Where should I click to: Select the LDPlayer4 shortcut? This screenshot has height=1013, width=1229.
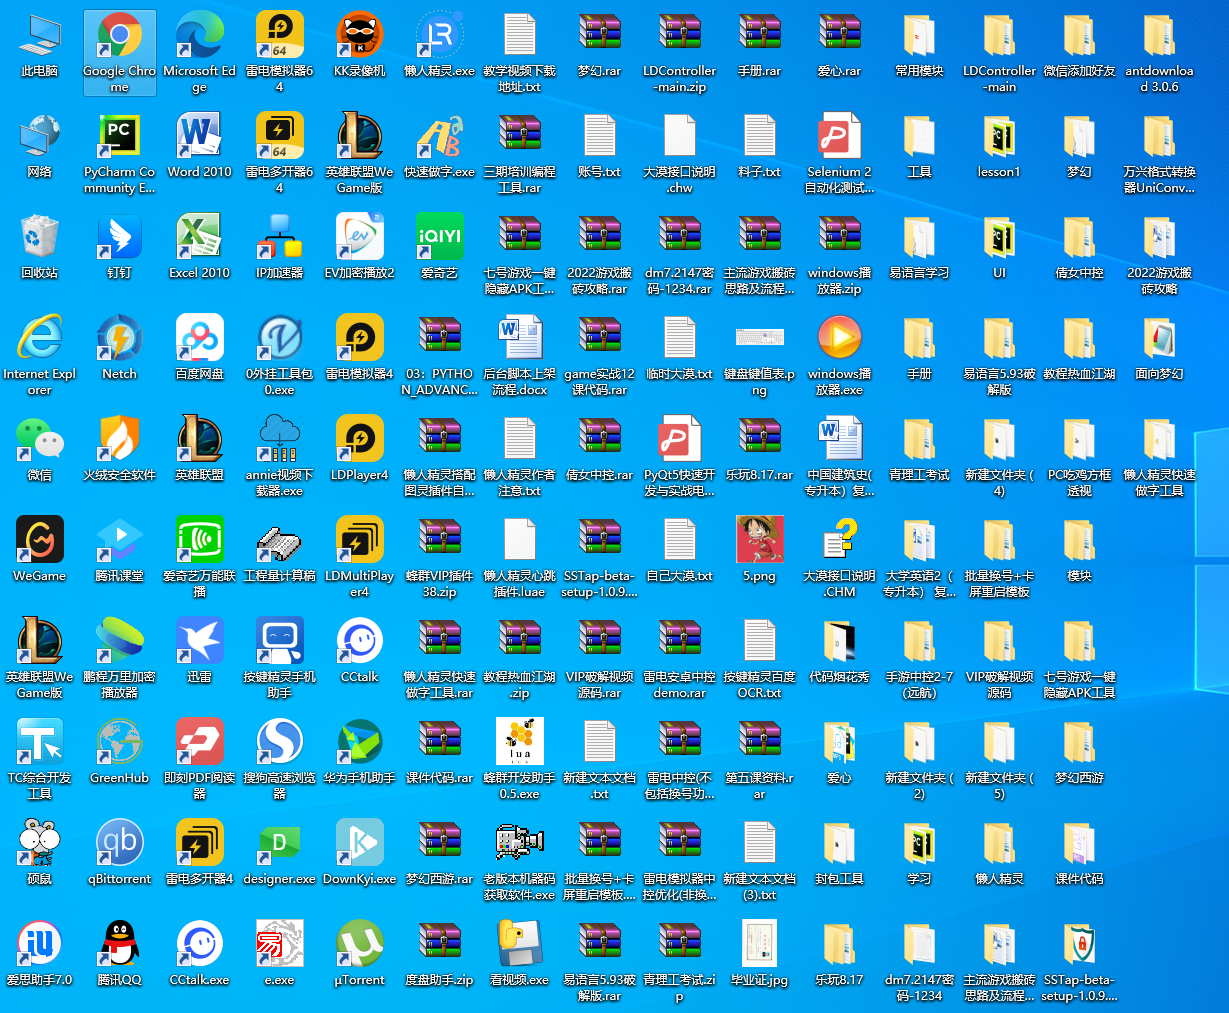click(360, 450)
